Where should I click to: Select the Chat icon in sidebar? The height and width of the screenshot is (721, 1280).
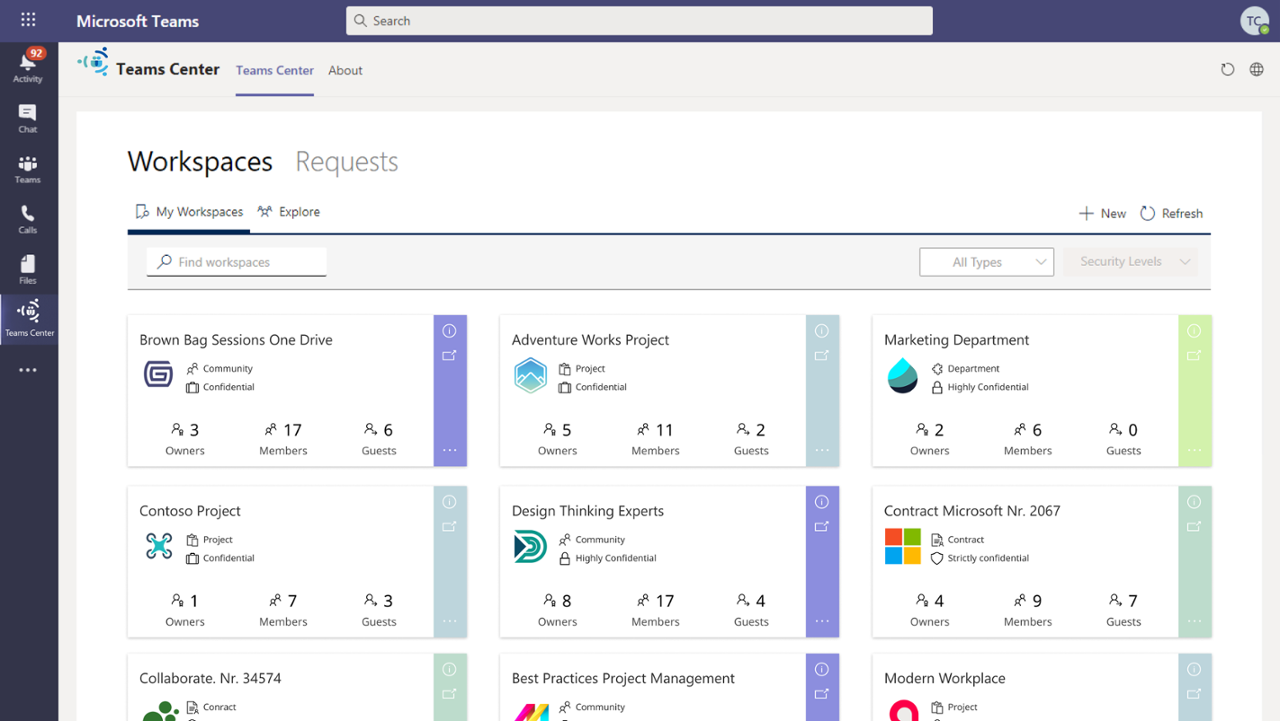(x=28, y=114)
